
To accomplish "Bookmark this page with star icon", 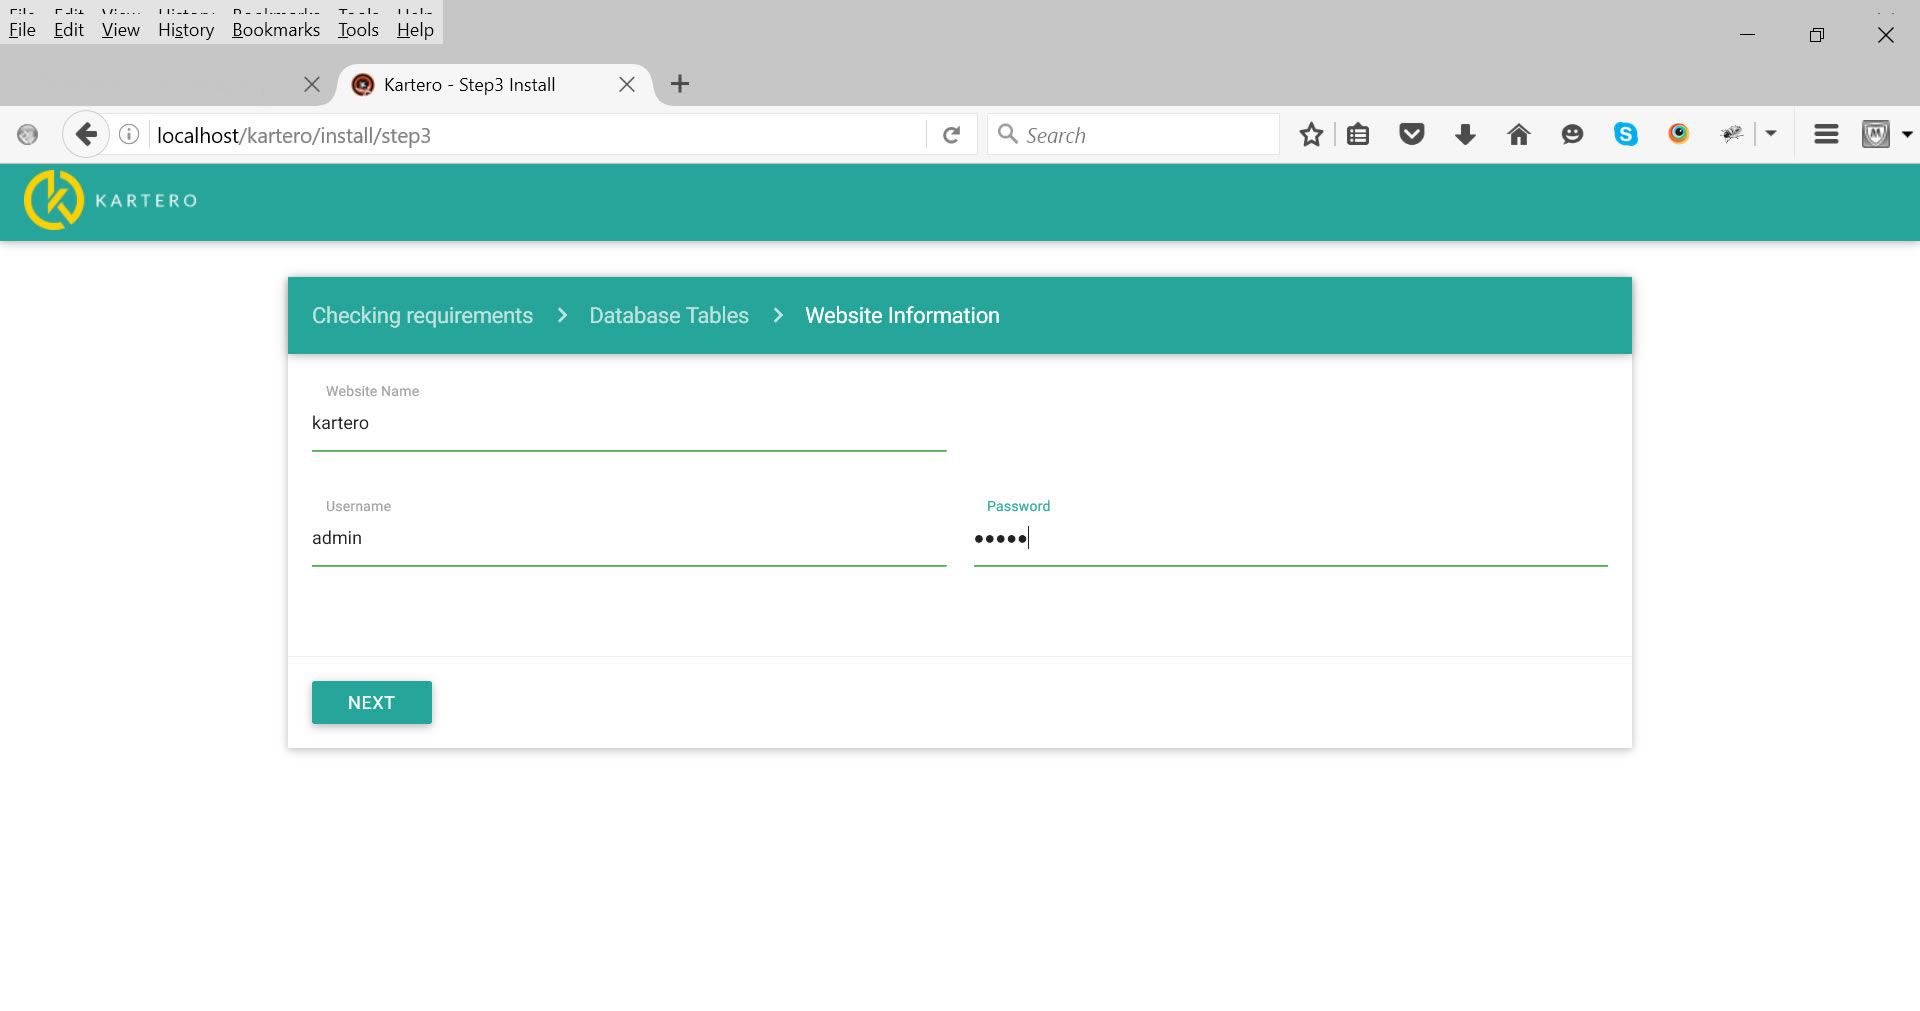I will [x=1311, y=134].
